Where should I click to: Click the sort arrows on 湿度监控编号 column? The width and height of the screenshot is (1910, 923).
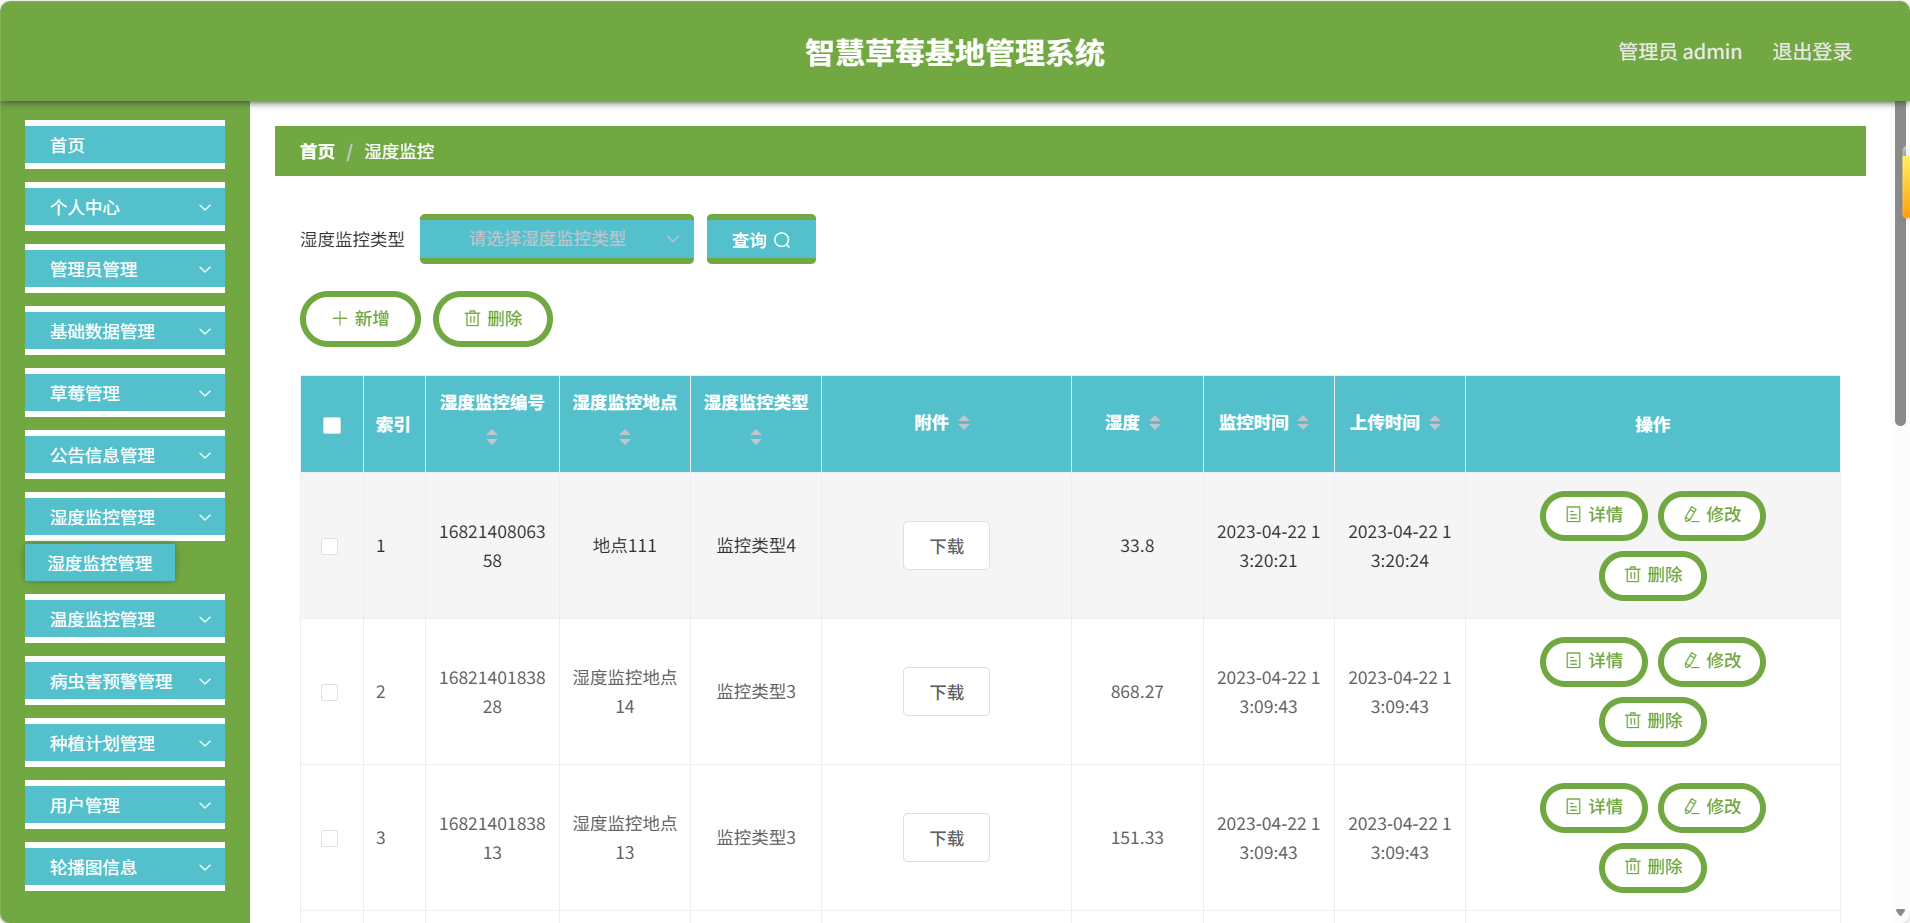[x=492, y=437]
